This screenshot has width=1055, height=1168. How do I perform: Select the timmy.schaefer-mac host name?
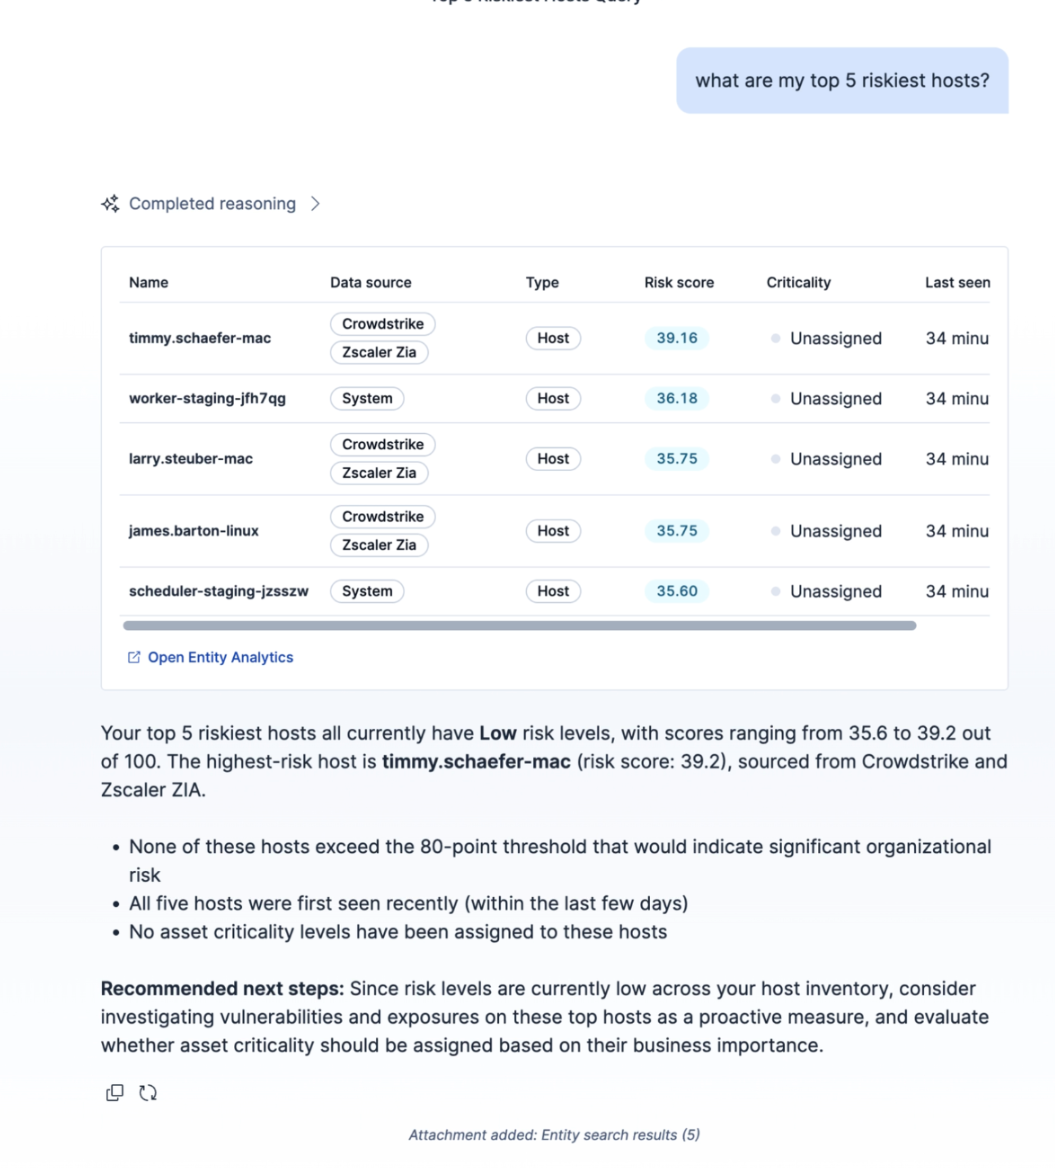[200, 338]
